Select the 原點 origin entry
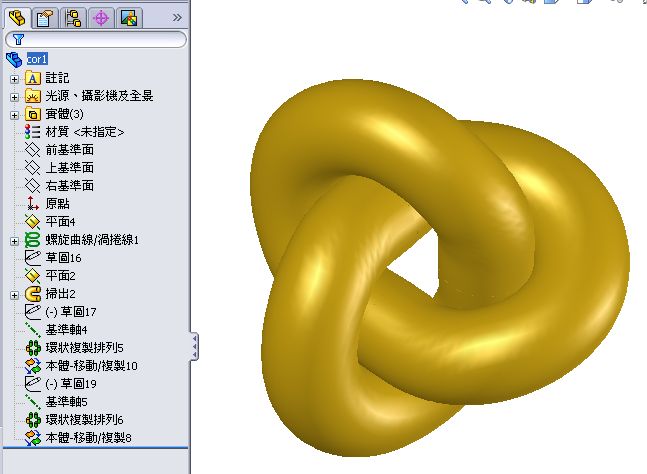This screenshot has height=474, width=647. pos(57,204)
